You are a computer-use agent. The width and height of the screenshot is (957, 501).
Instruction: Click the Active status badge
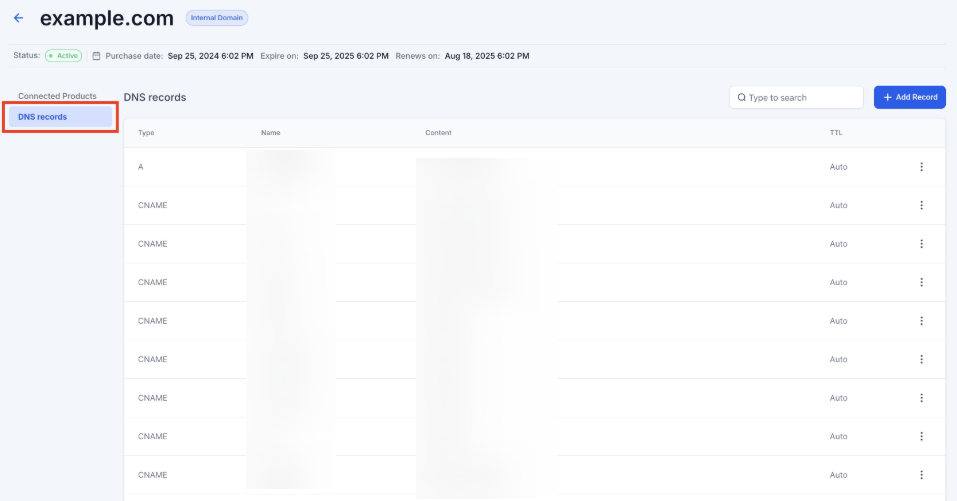pos(63,56)
